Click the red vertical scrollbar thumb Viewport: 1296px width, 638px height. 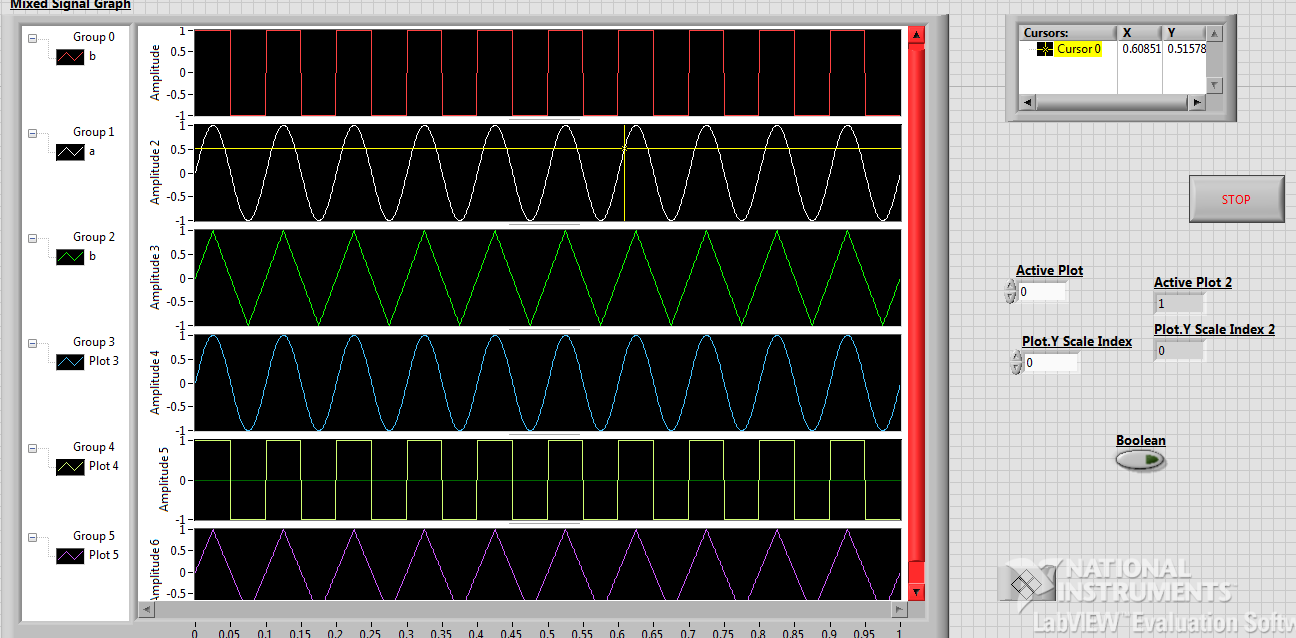pos(916,305)
